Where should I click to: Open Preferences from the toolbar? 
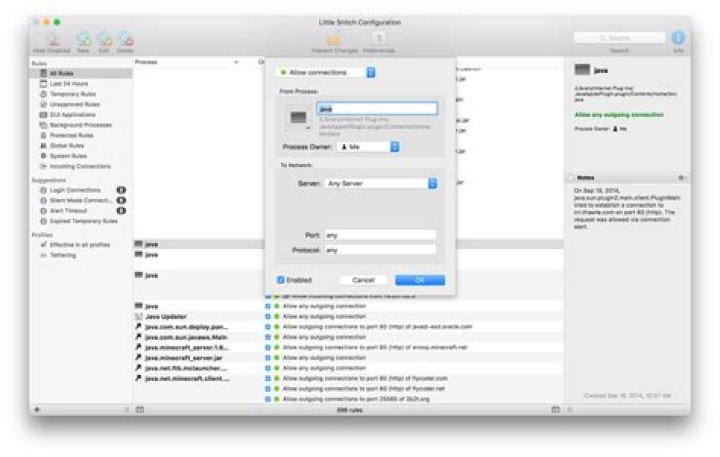tap(379, 39)
